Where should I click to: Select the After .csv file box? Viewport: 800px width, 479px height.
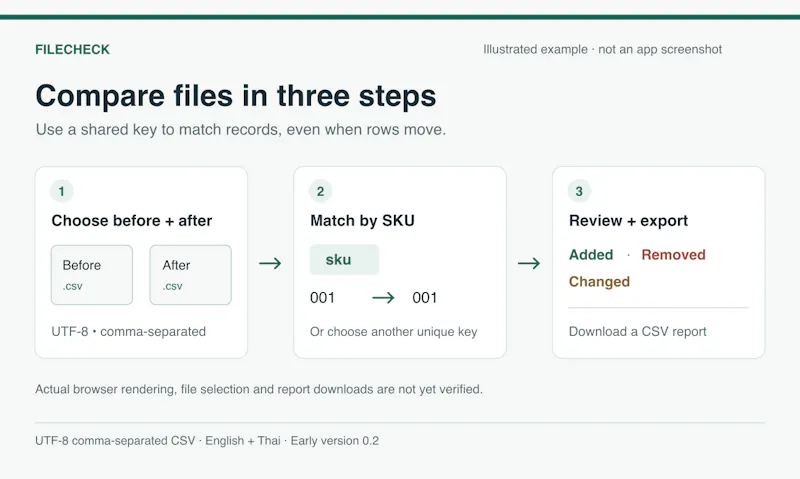click(190, 275)
